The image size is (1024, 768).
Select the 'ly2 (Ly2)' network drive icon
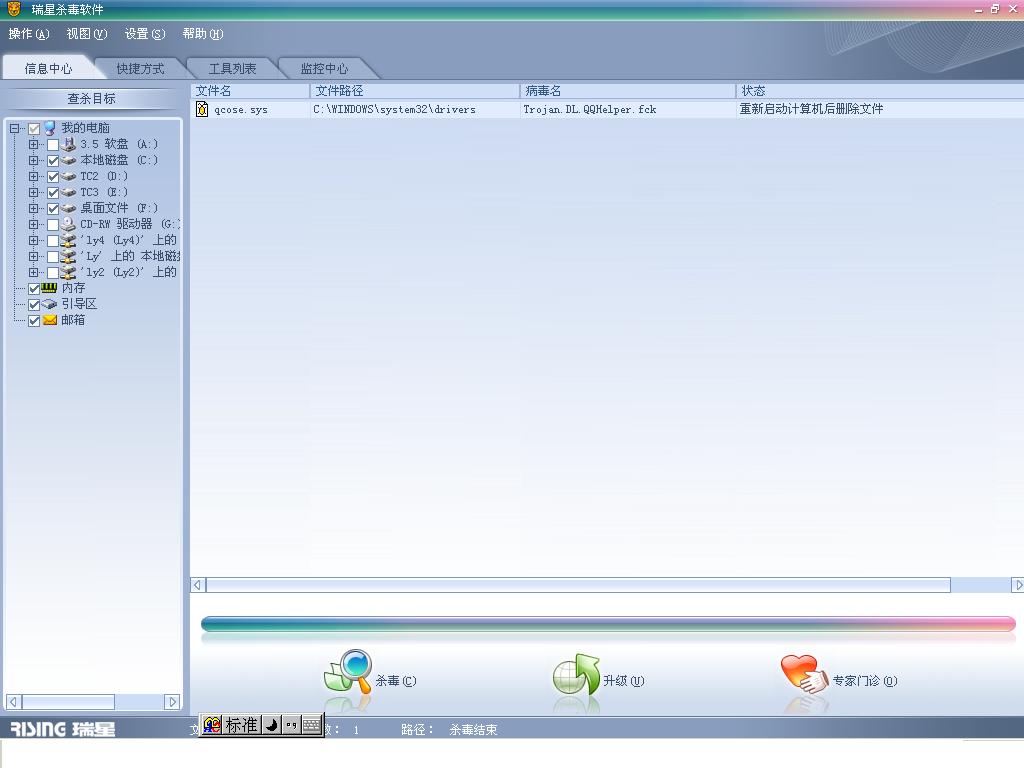tap(69, 272)
